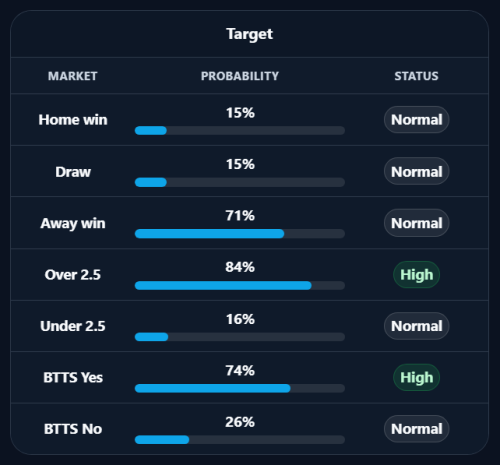500x465 pixels.
Task: Click the Under 2.5 16% progress bar
Action: point(240,337)
